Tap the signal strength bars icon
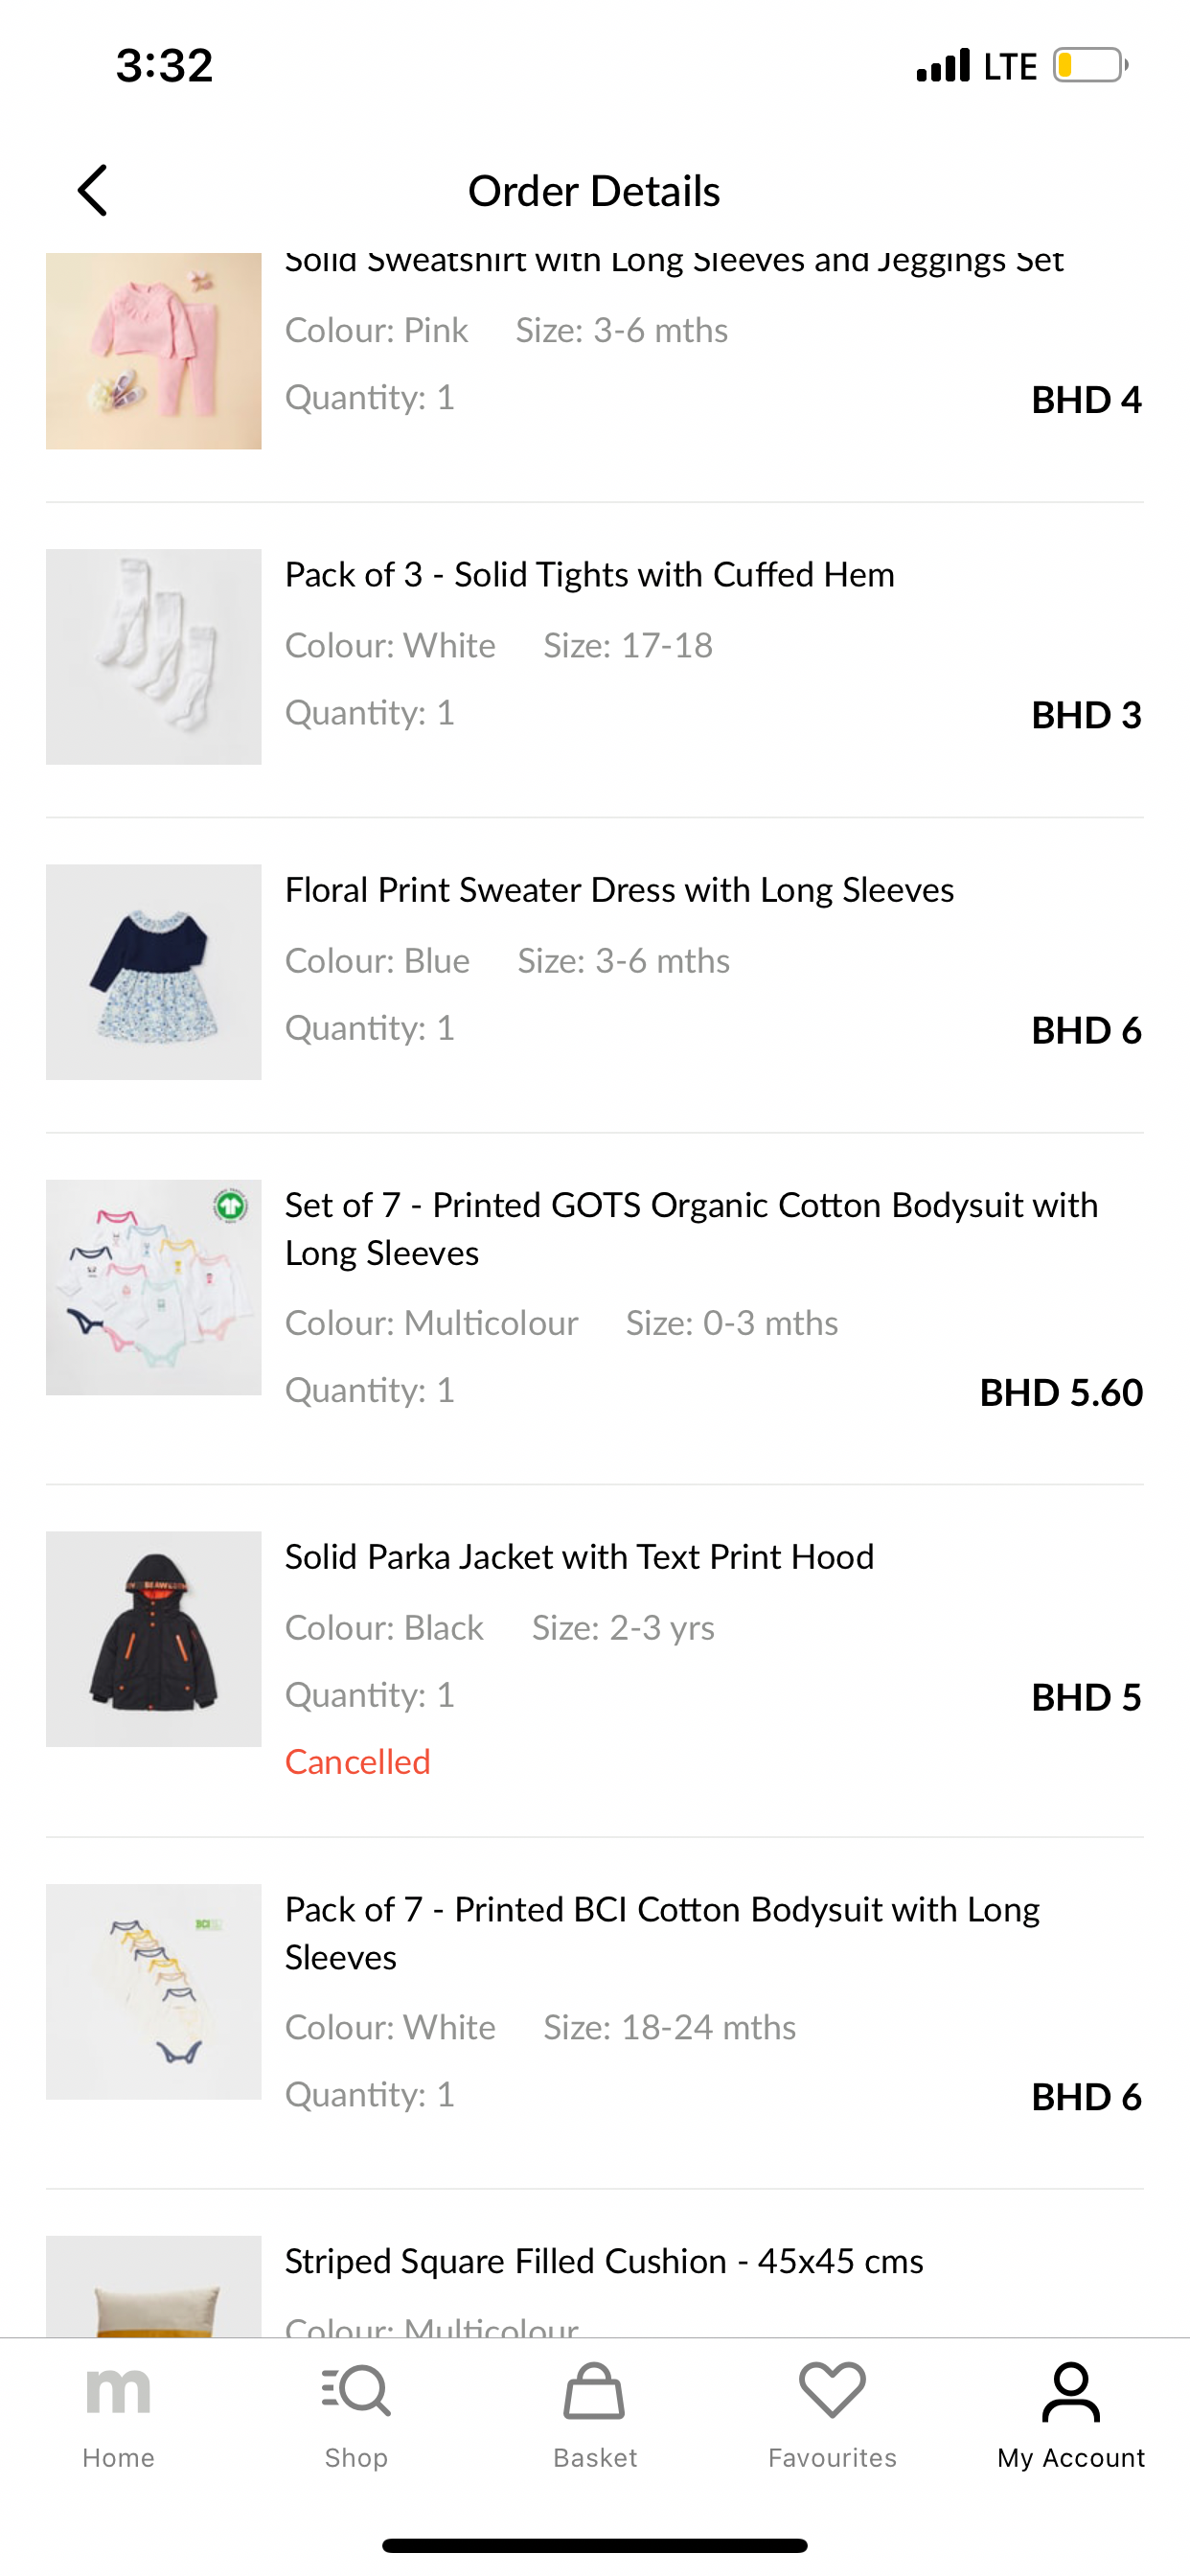 [943, 66]
